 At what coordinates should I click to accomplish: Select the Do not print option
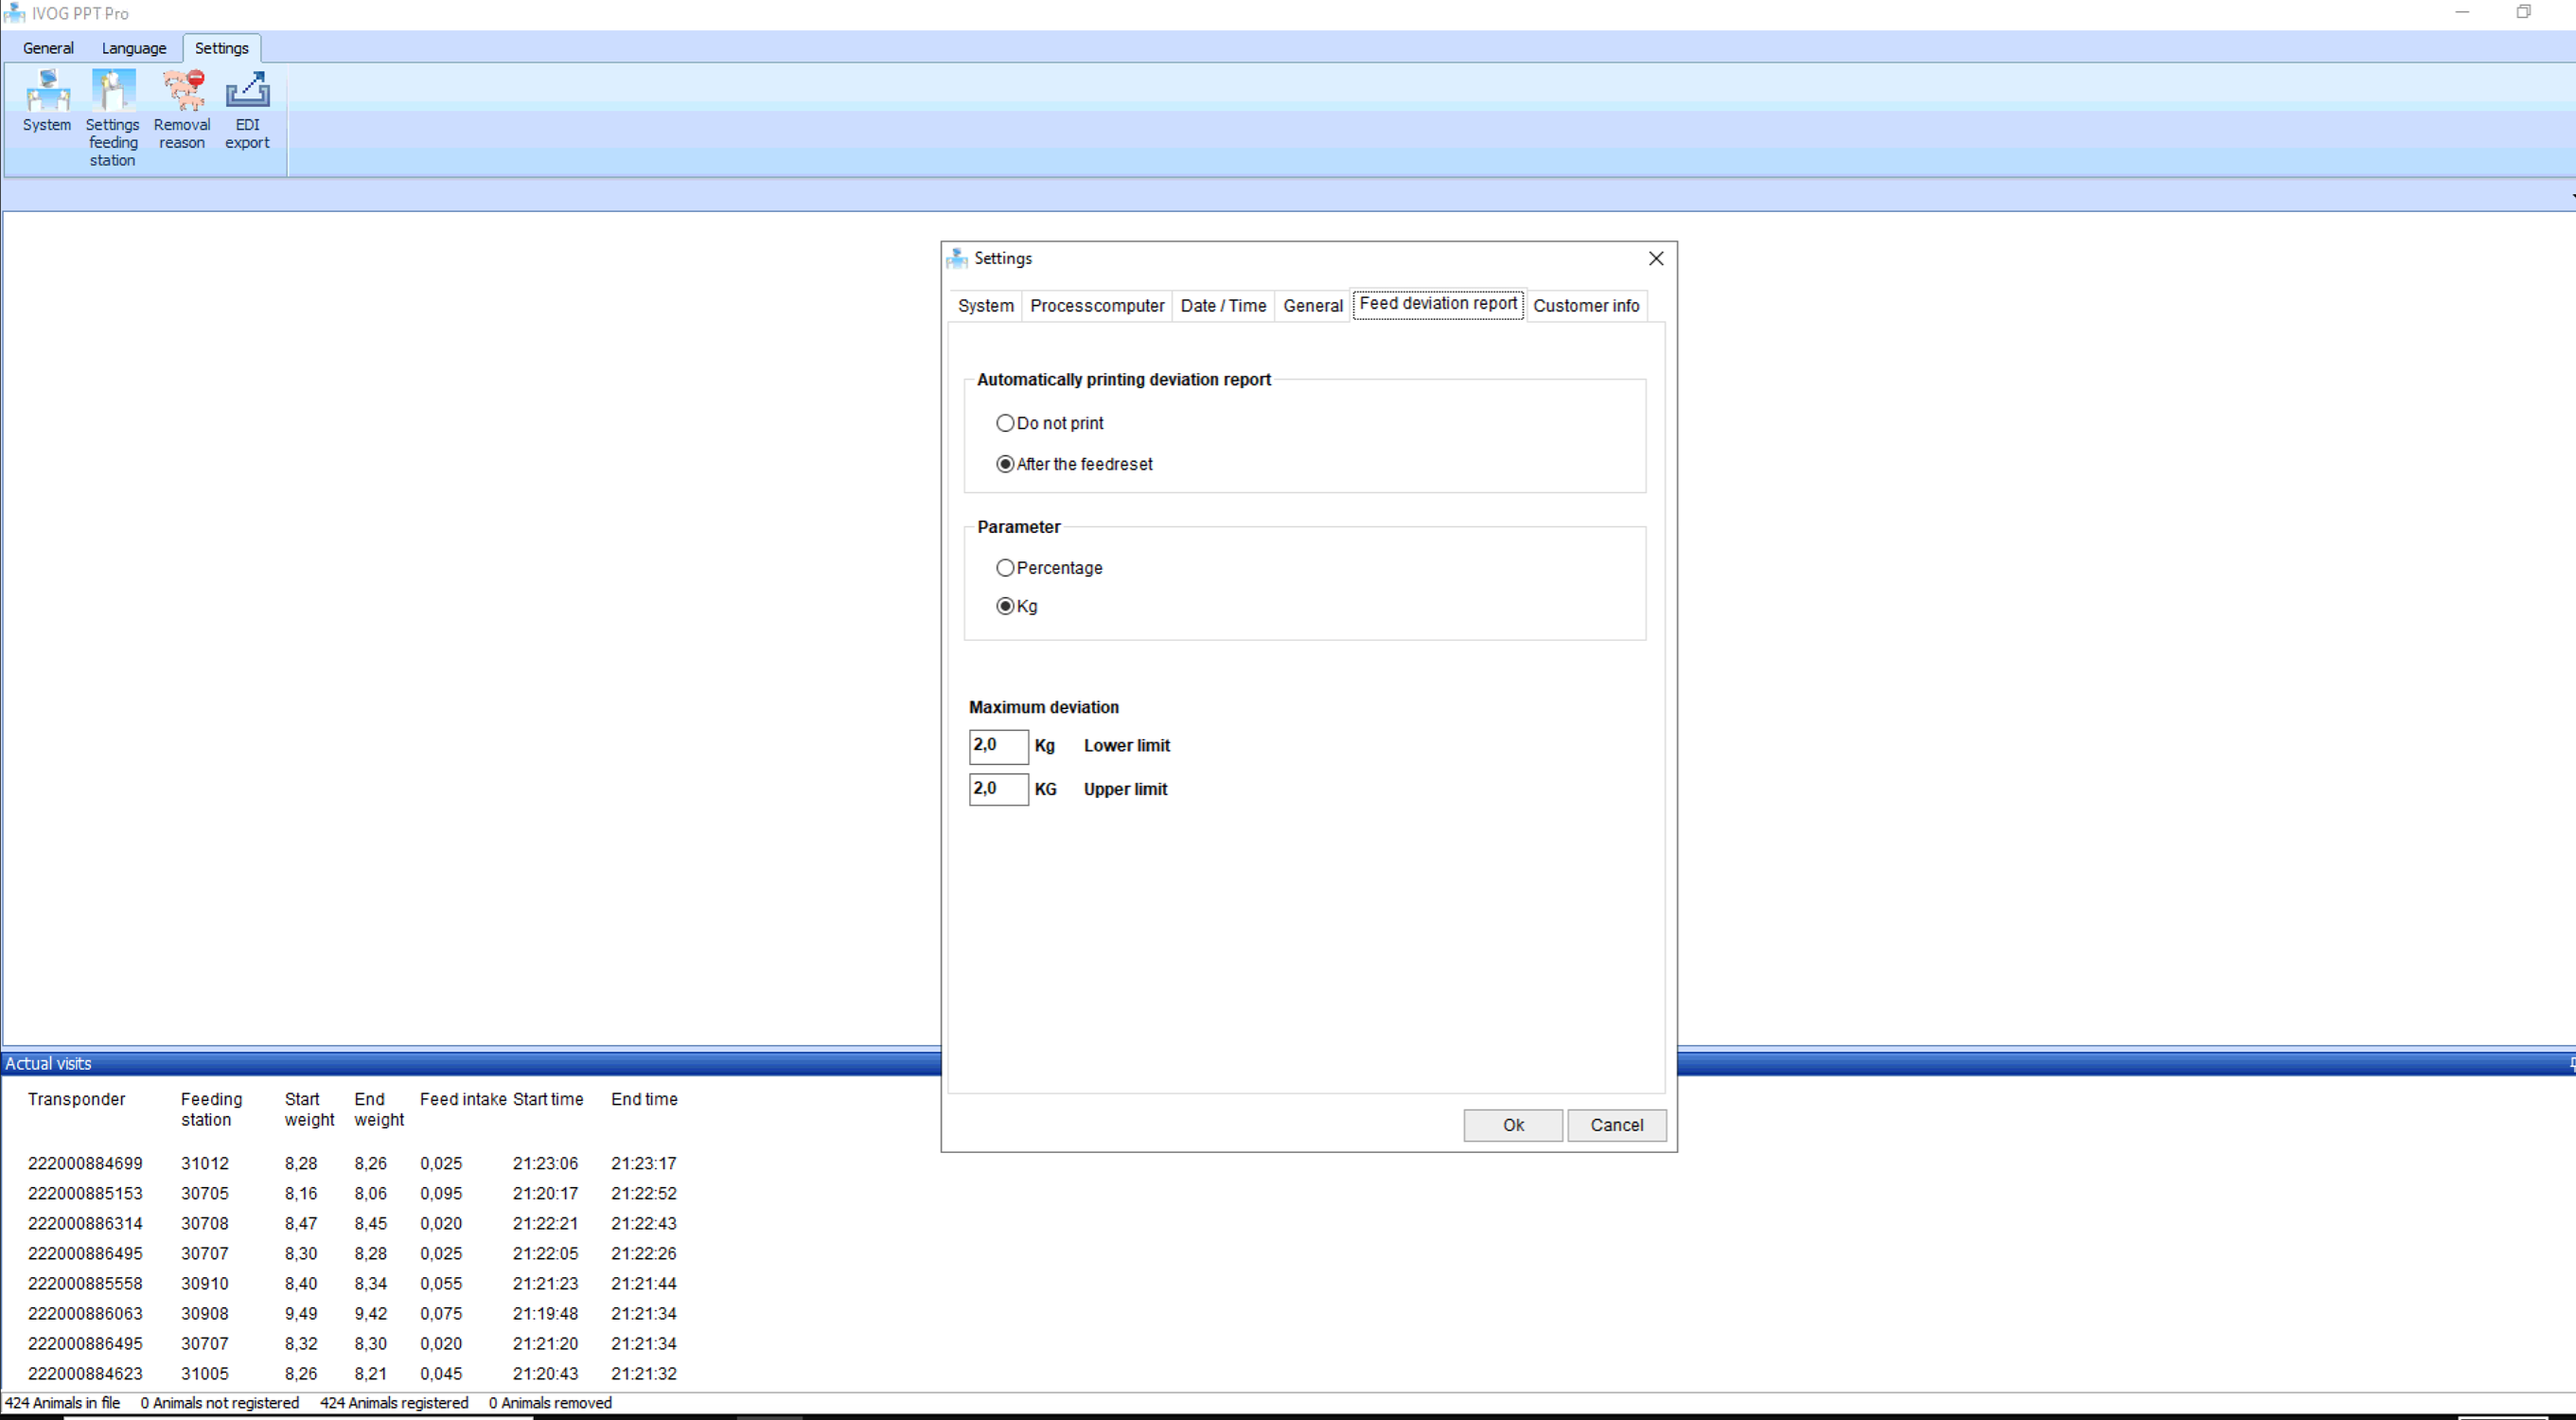click(x=1049, y=423)
